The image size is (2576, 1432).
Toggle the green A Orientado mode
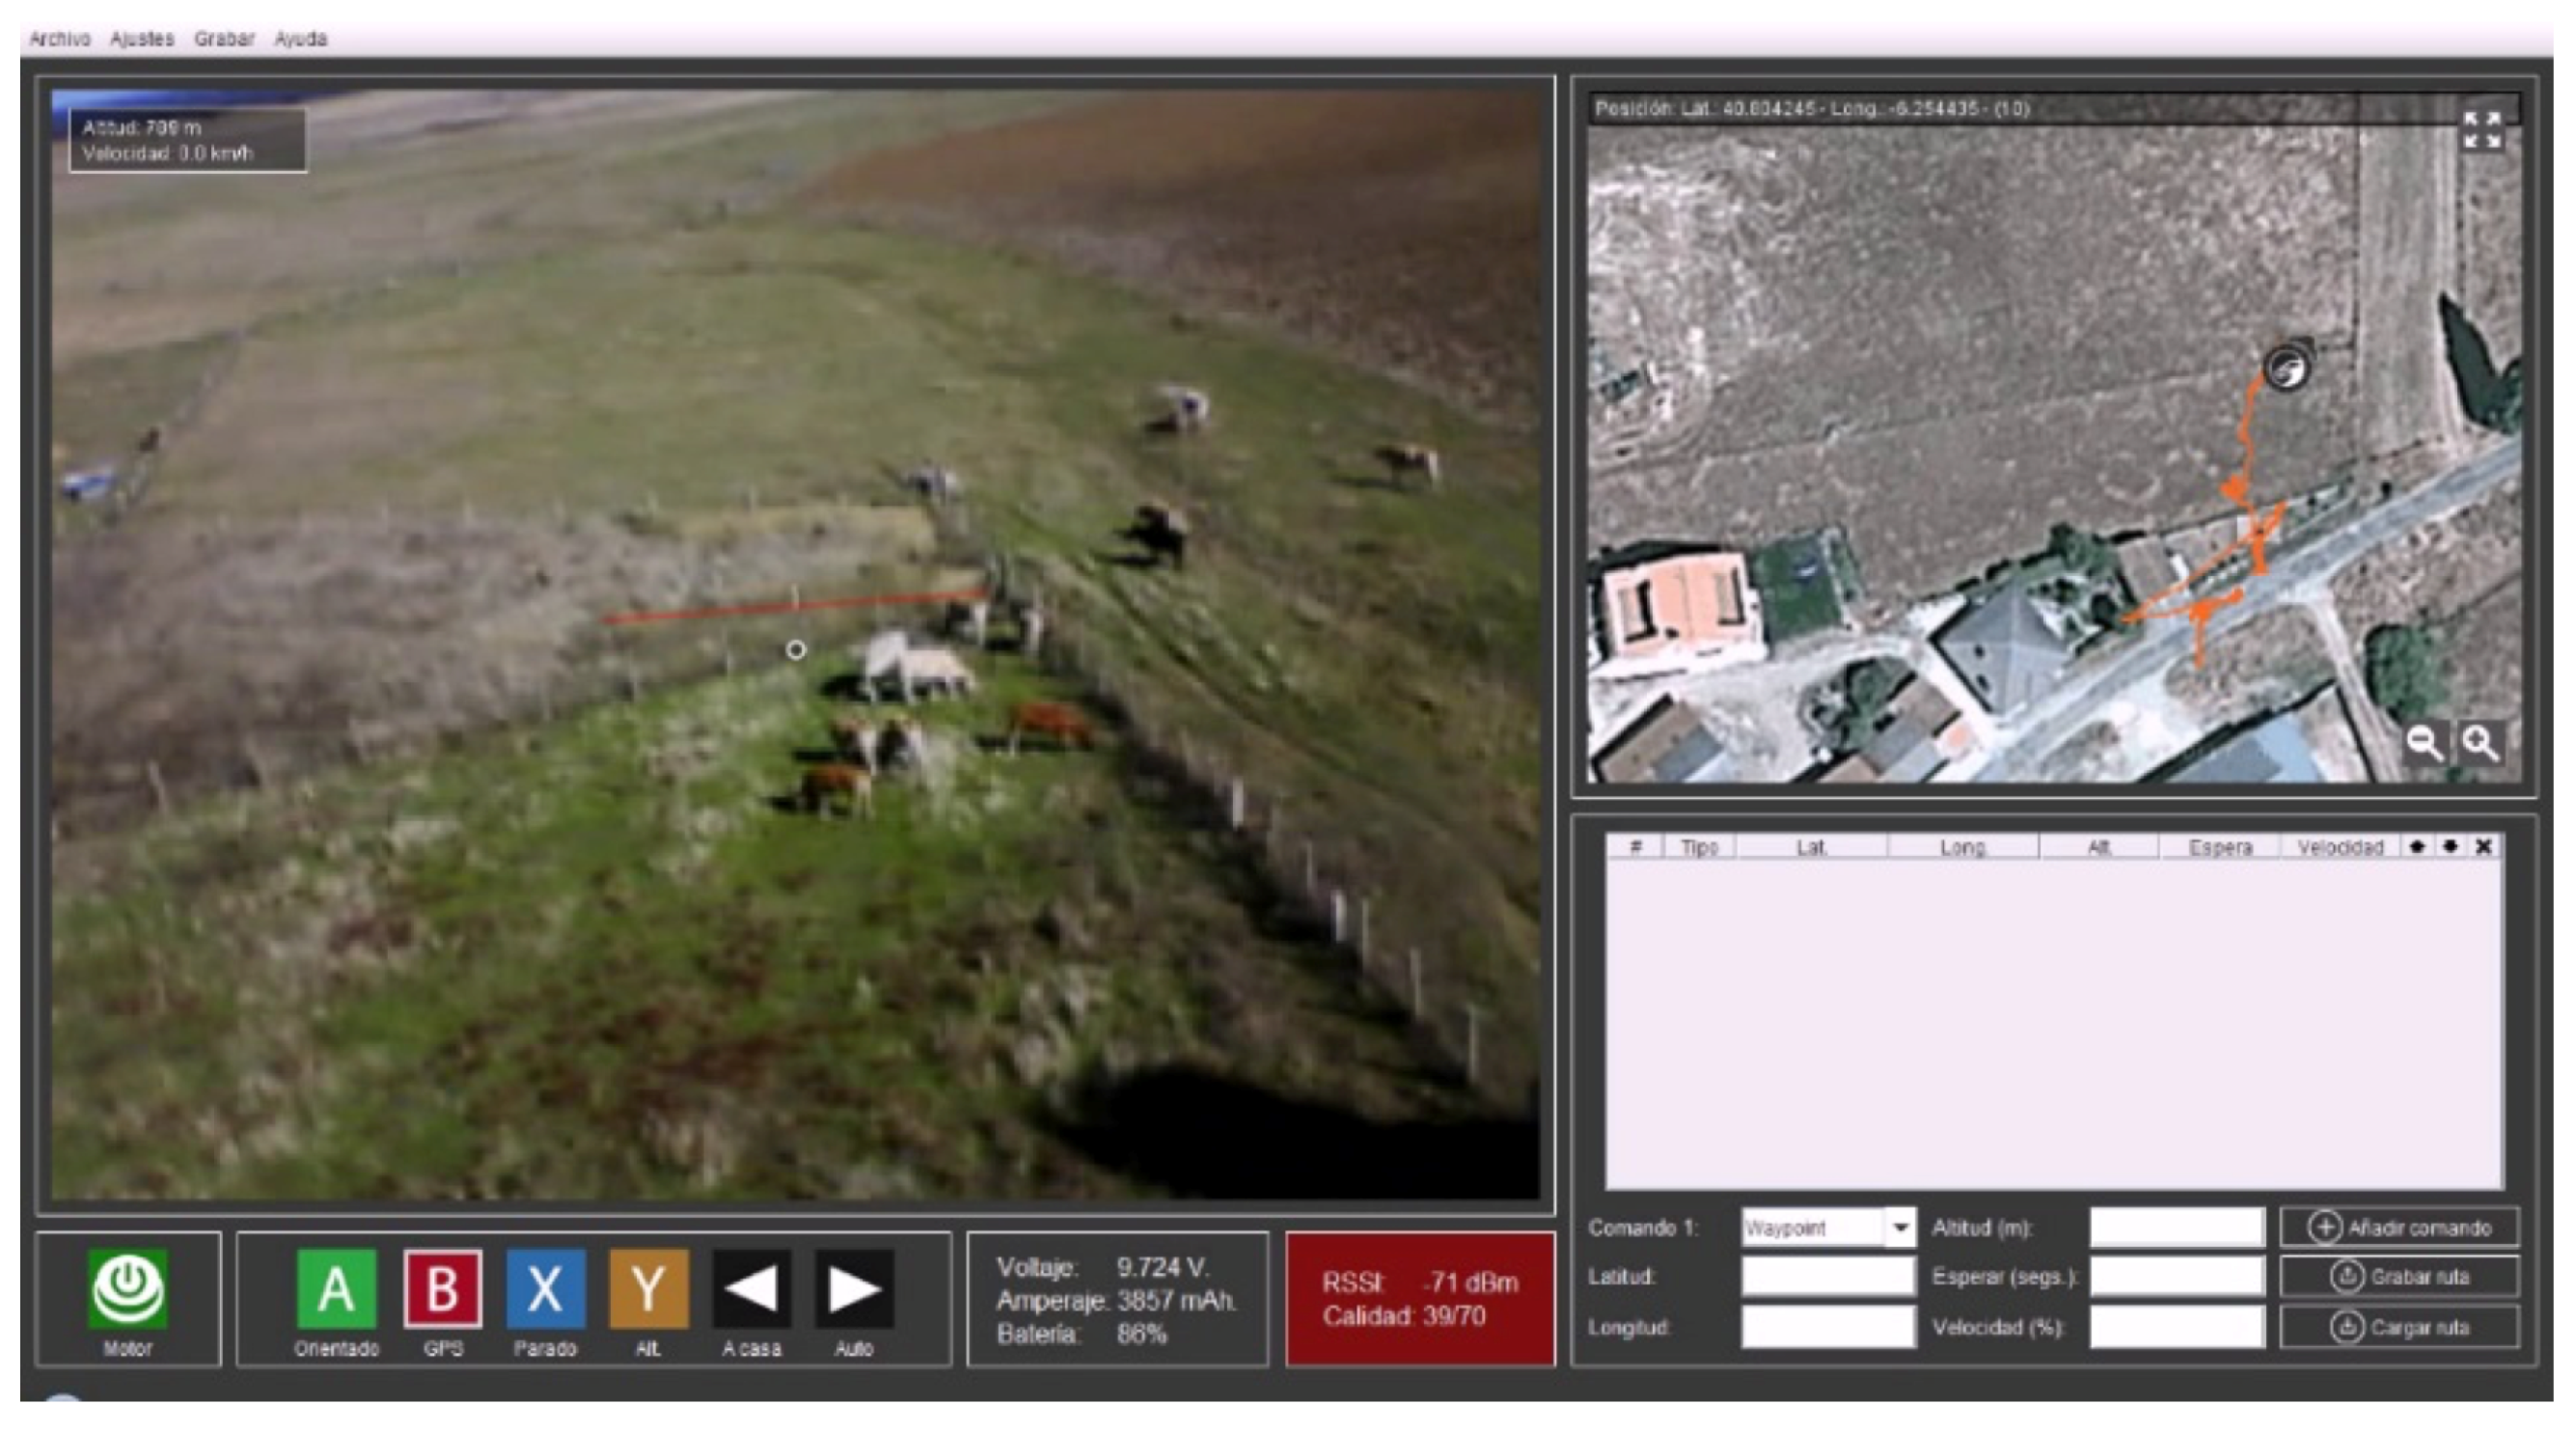pyautogui.click(x=336, y=1288)
